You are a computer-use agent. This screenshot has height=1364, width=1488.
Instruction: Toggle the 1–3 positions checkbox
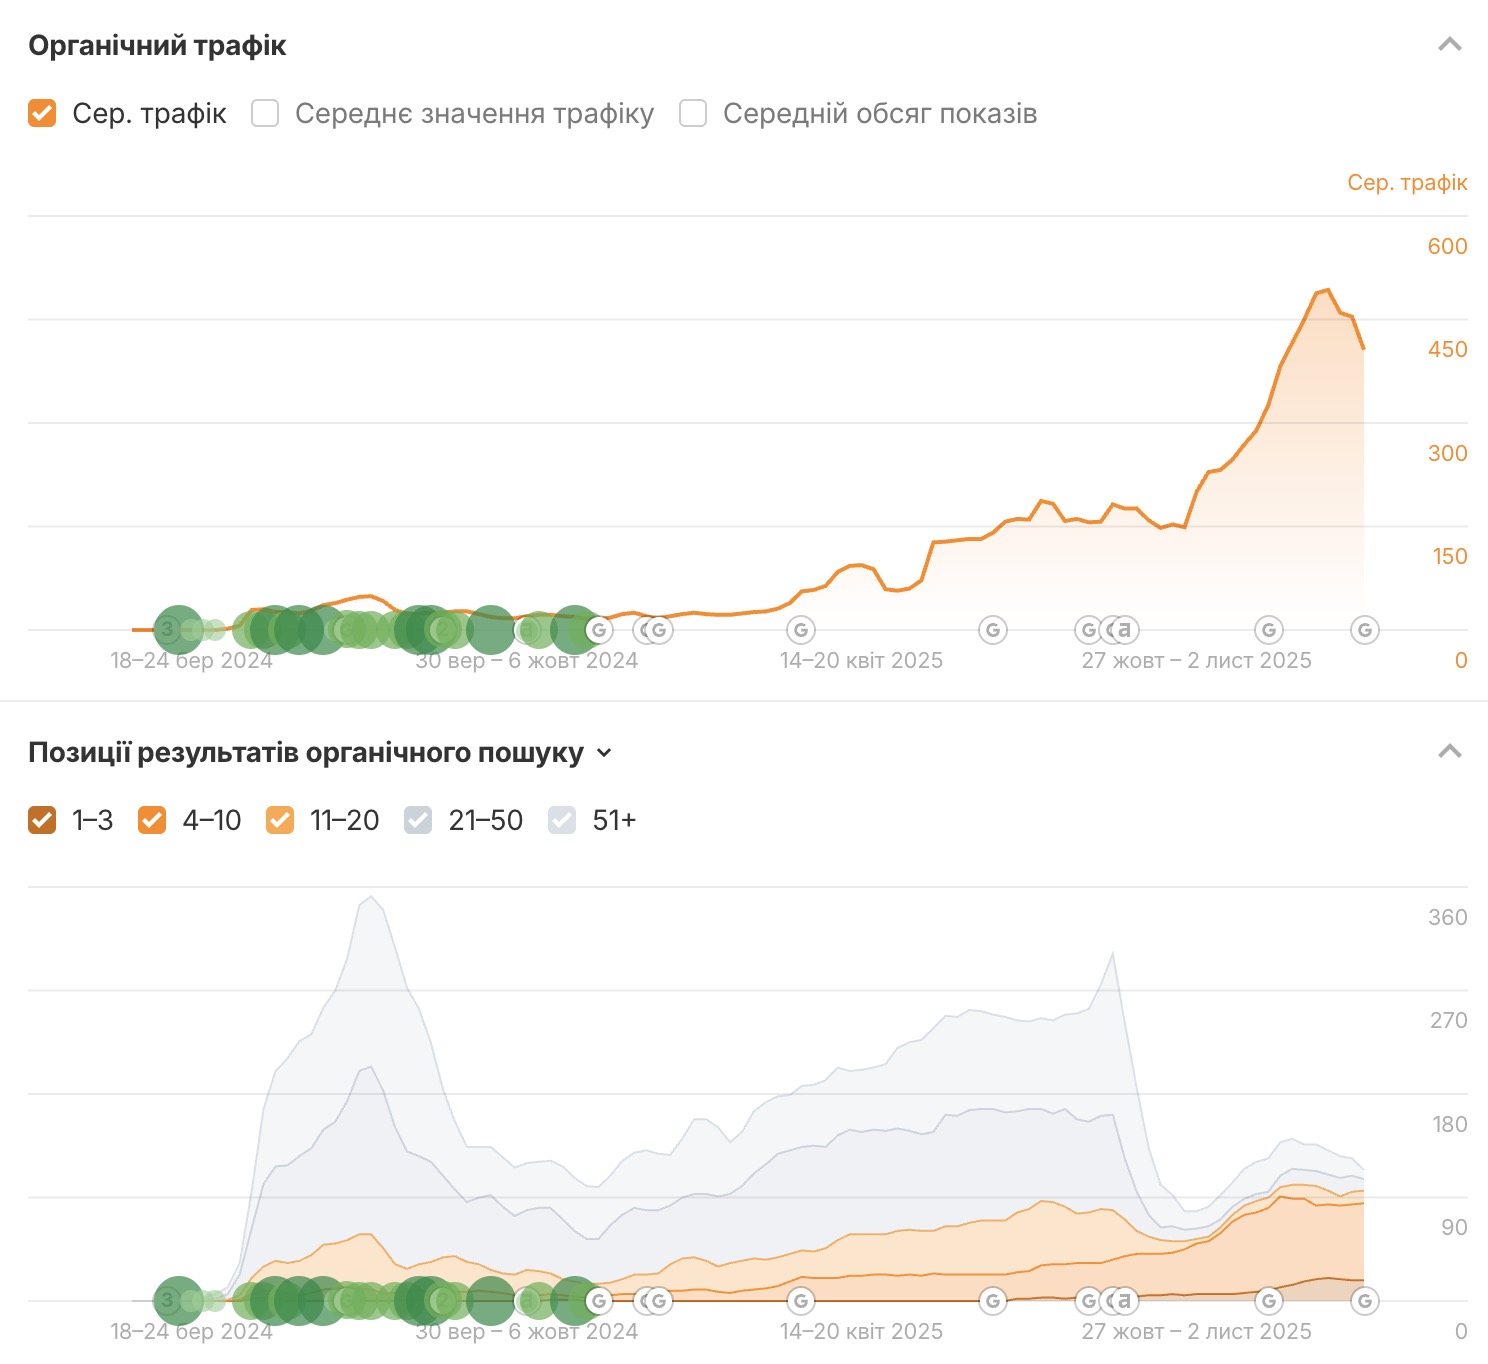point(42,820)
